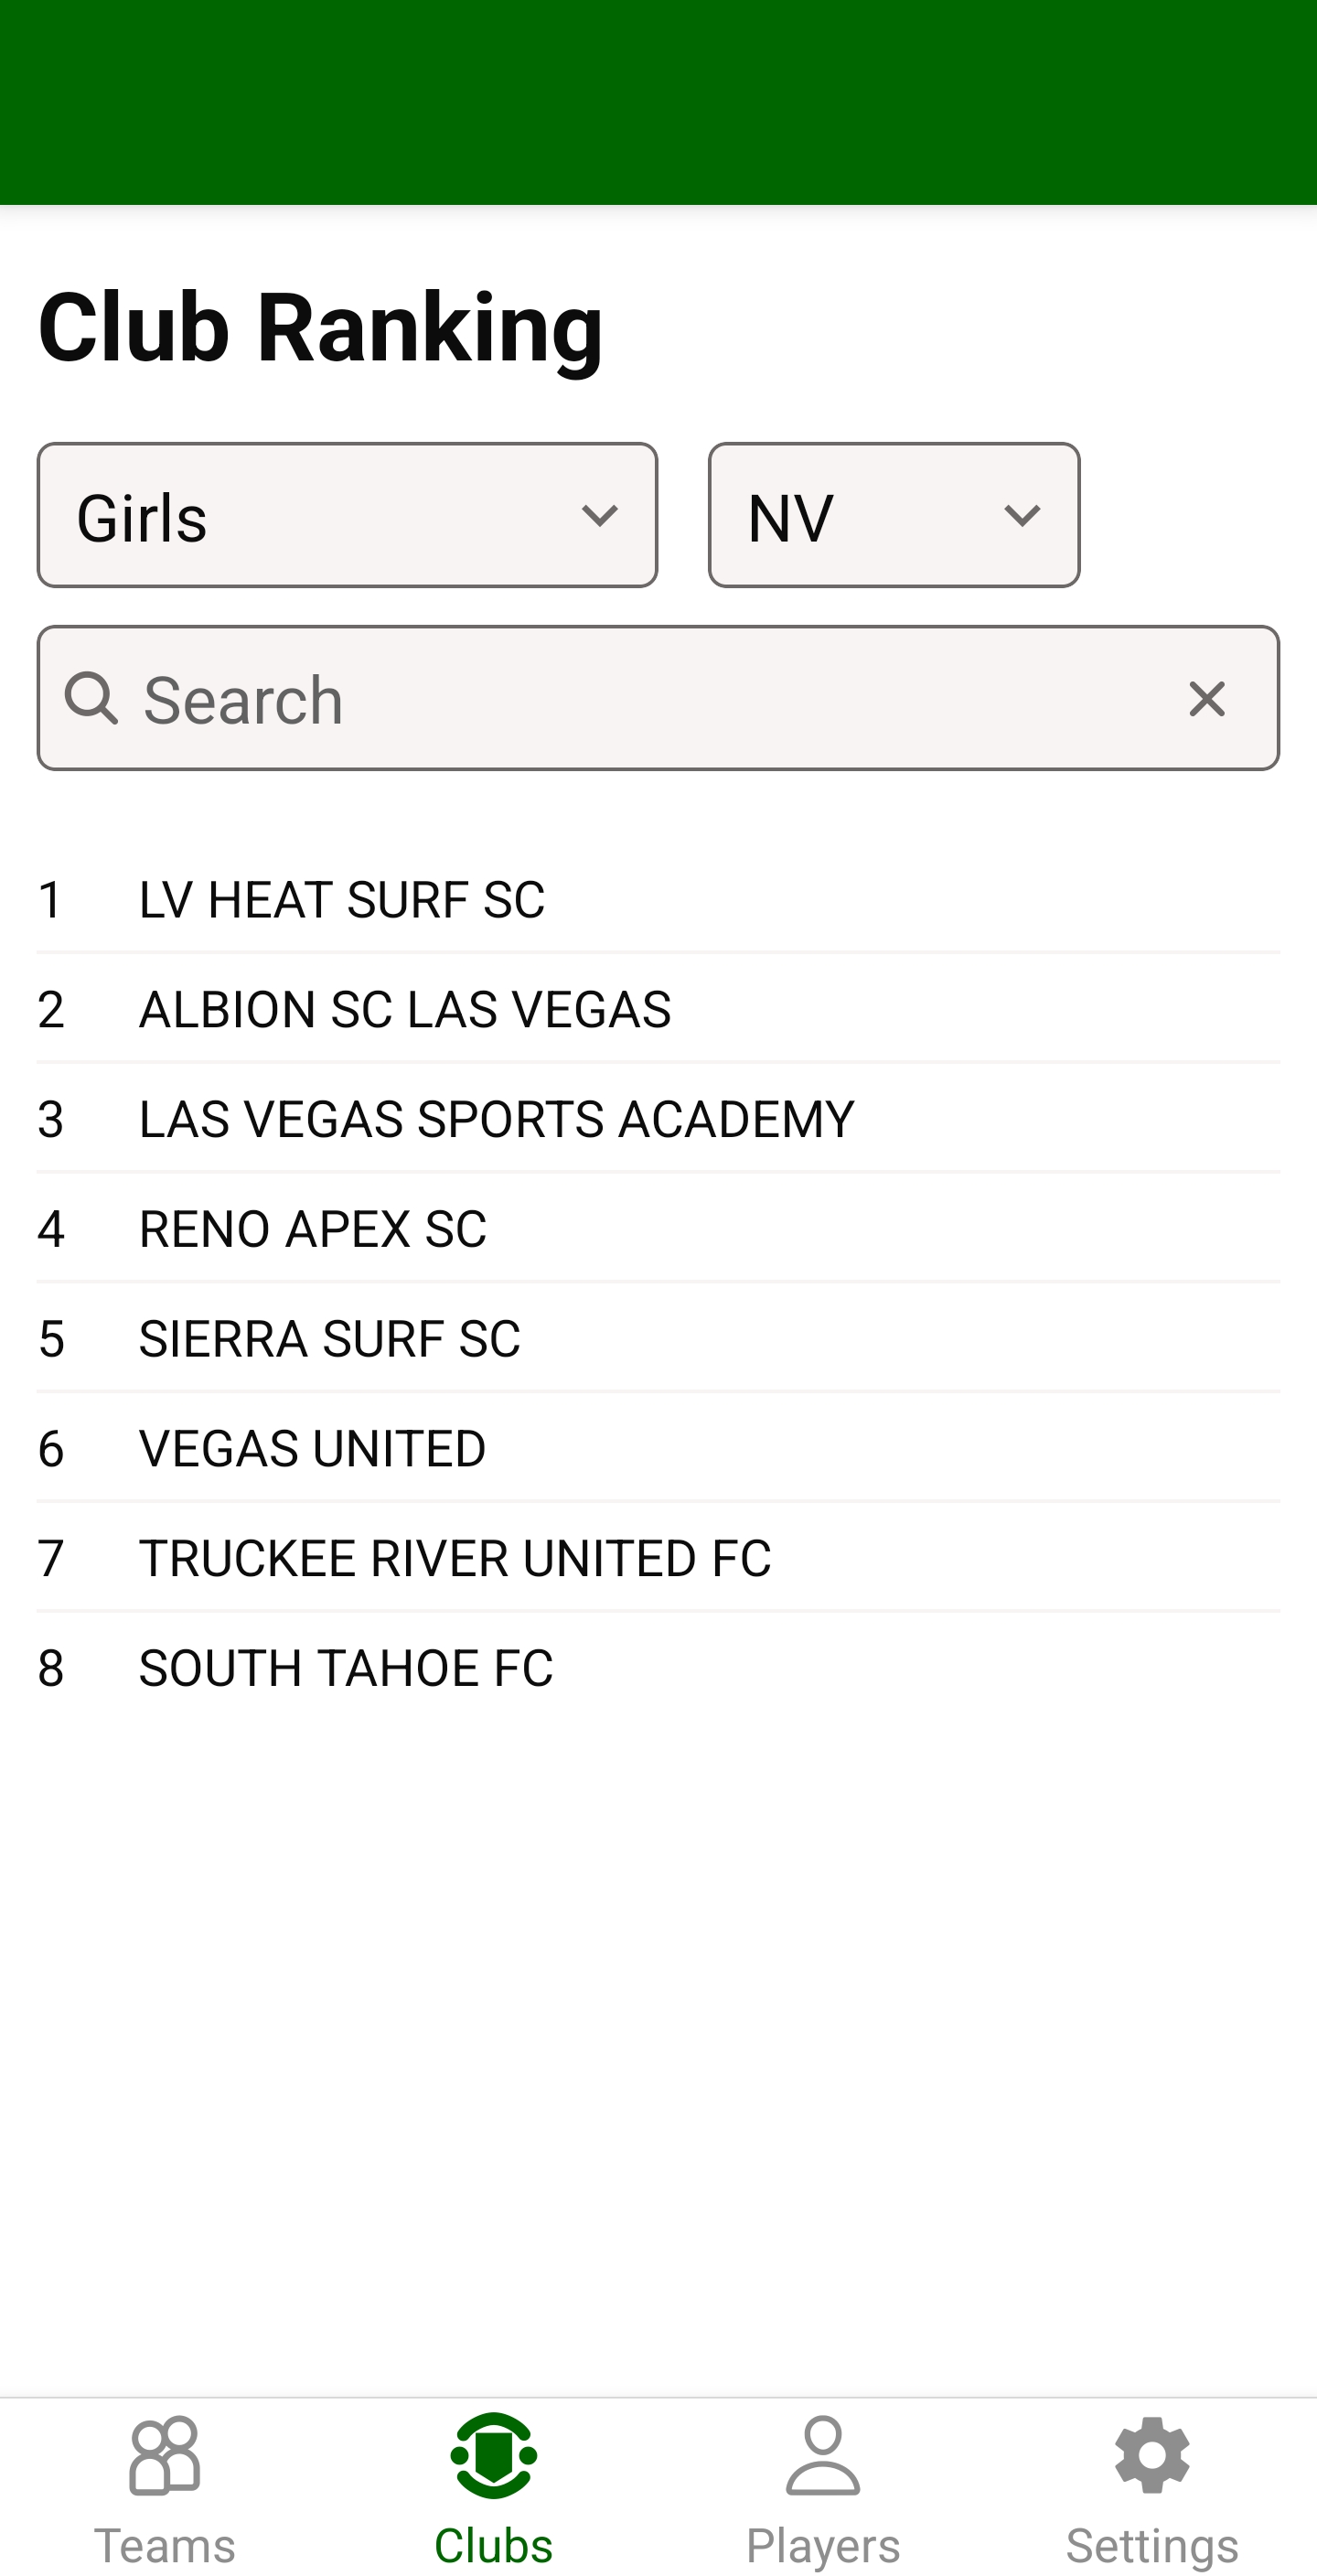Choose LAS VEGAS SPORTS ACADEMY

tap(497, 1119)
